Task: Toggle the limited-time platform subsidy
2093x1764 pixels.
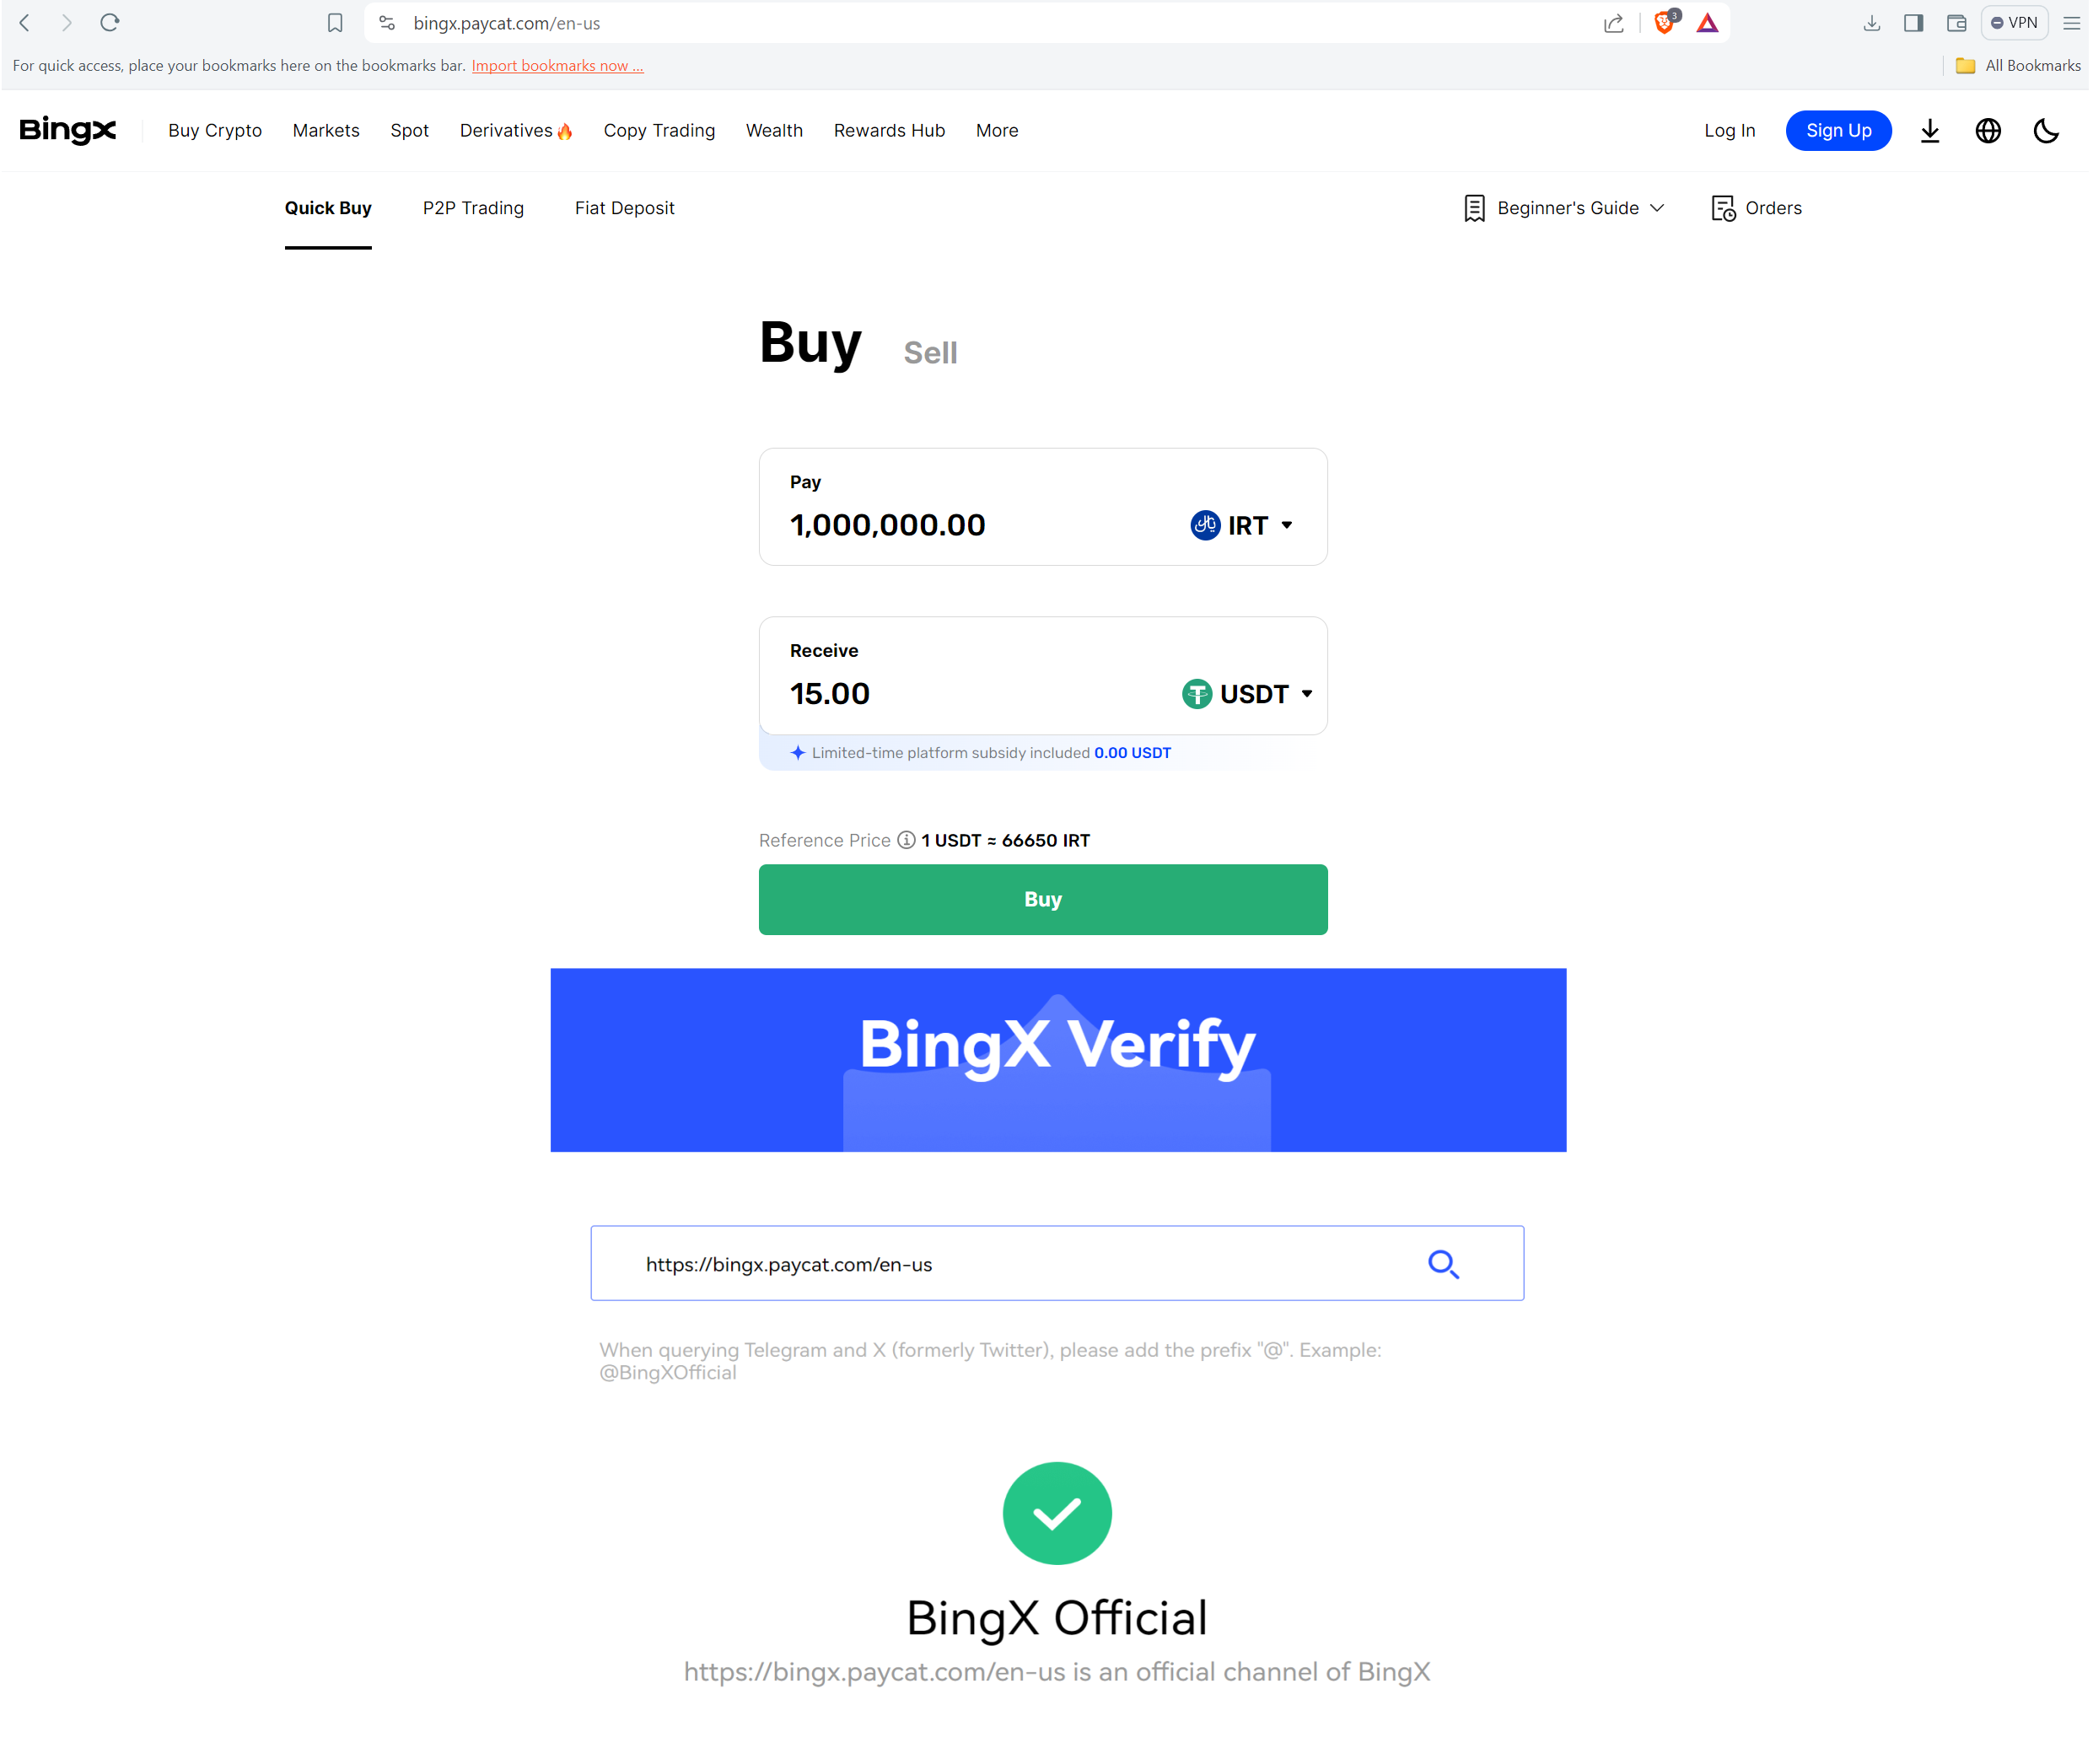Action: 794,752
